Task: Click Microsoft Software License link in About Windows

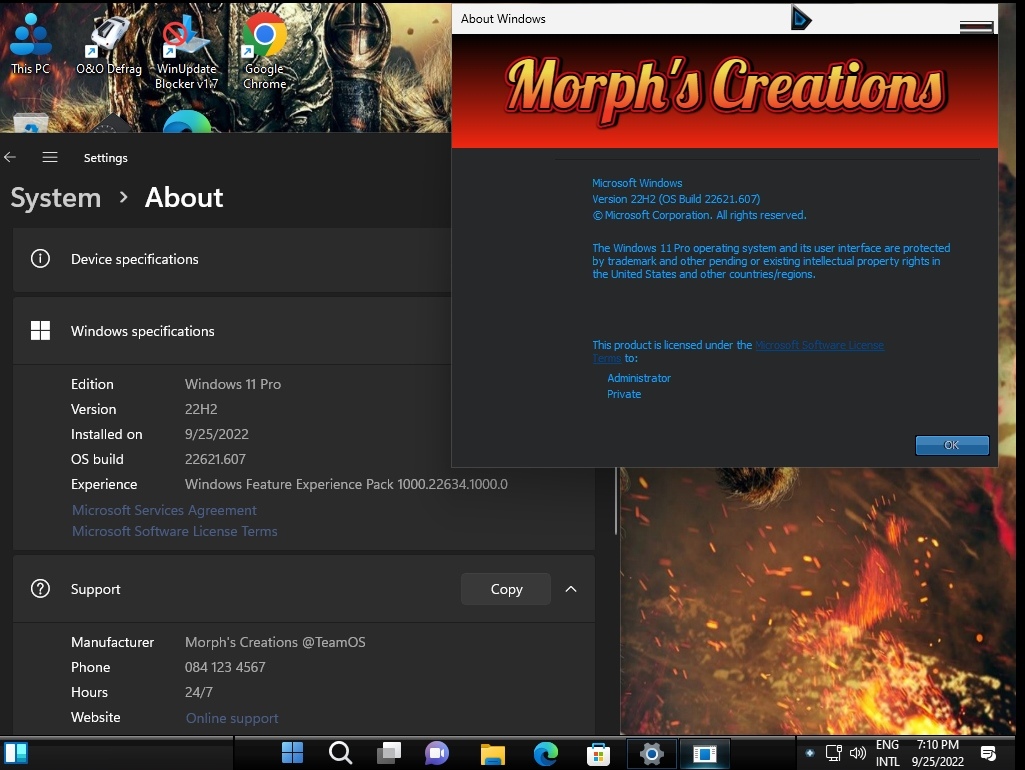Action: click(819, 345)
